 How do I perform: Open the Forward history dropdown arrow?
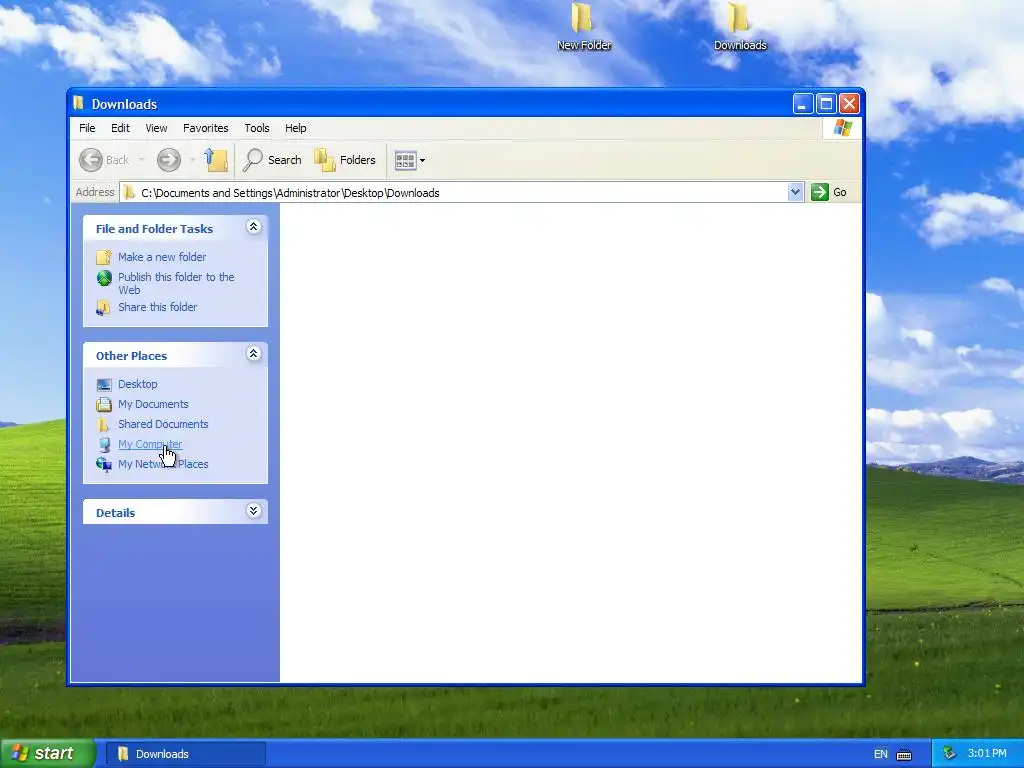pos(192,160)
